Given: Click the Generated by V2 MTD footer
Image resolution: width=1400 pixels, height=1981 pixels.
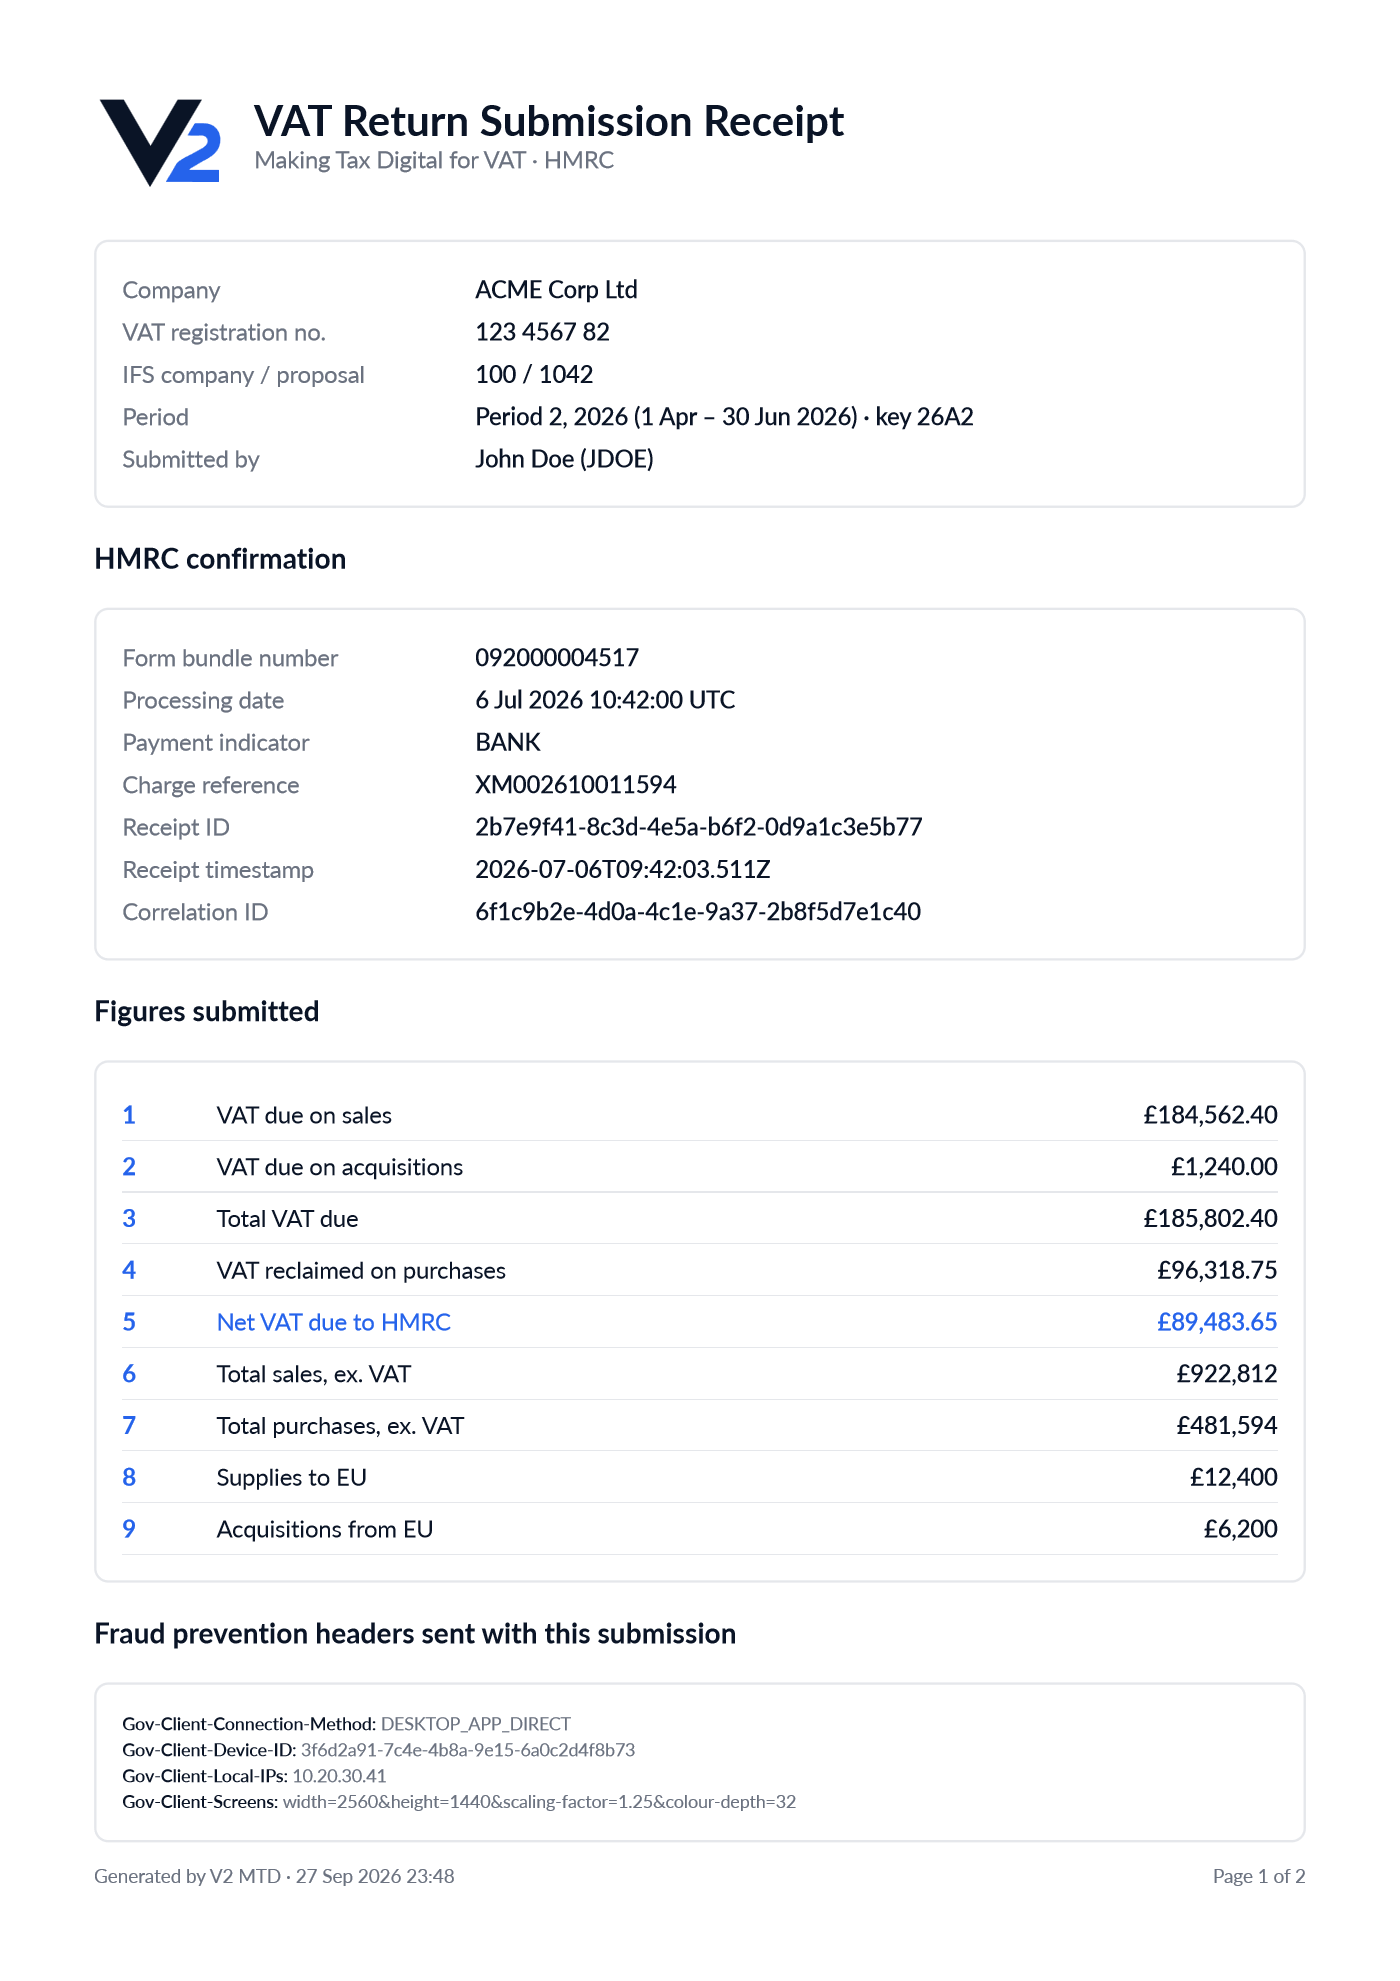Looking at the screenshot, I should pyautogui.click(x=274, y=1876).
